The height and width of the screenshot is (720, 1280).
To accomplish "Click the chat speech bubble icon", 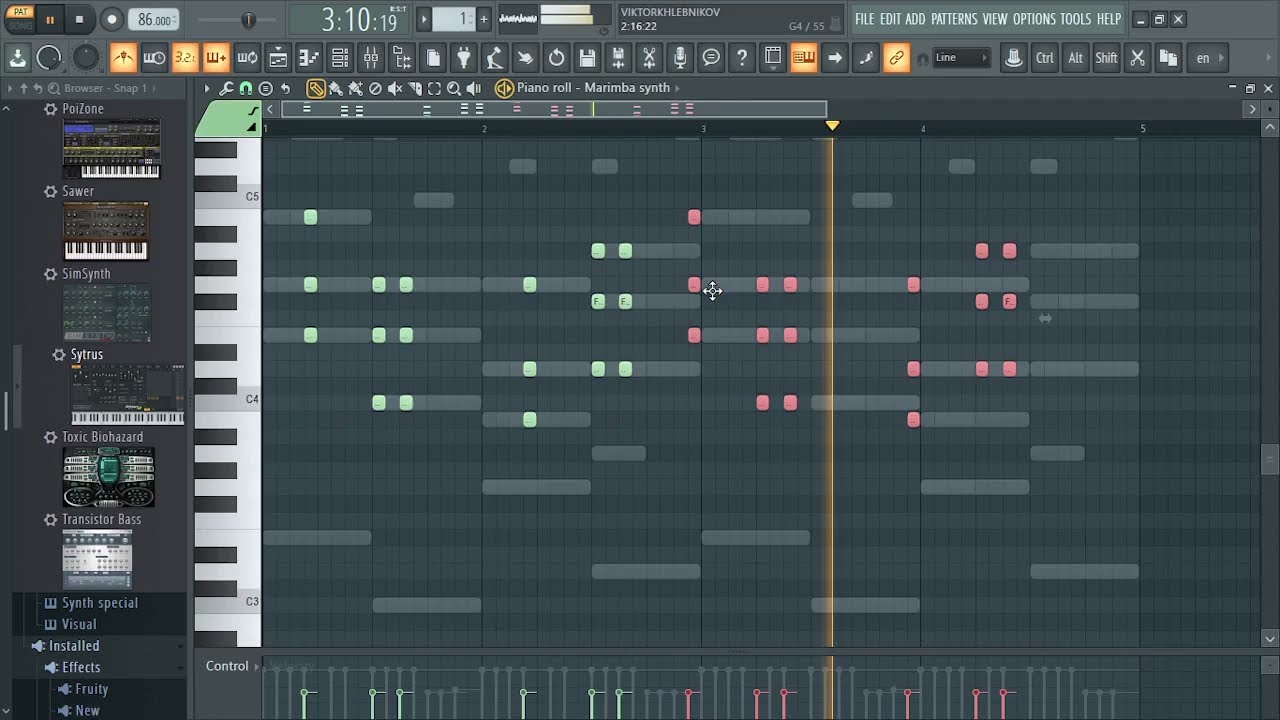I will coord(711,58).
